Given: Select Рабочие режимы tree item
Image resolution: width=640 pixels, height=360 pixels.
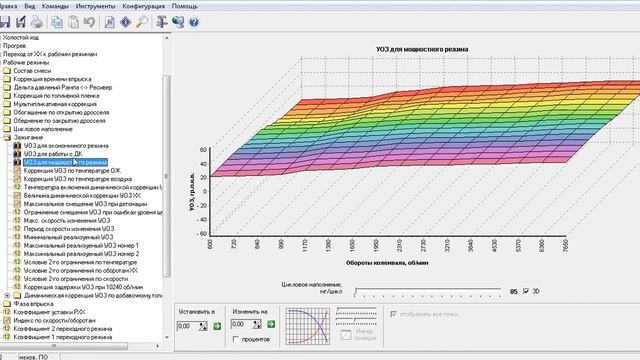Looking at the screenshot, I should (x=26, y=62).
